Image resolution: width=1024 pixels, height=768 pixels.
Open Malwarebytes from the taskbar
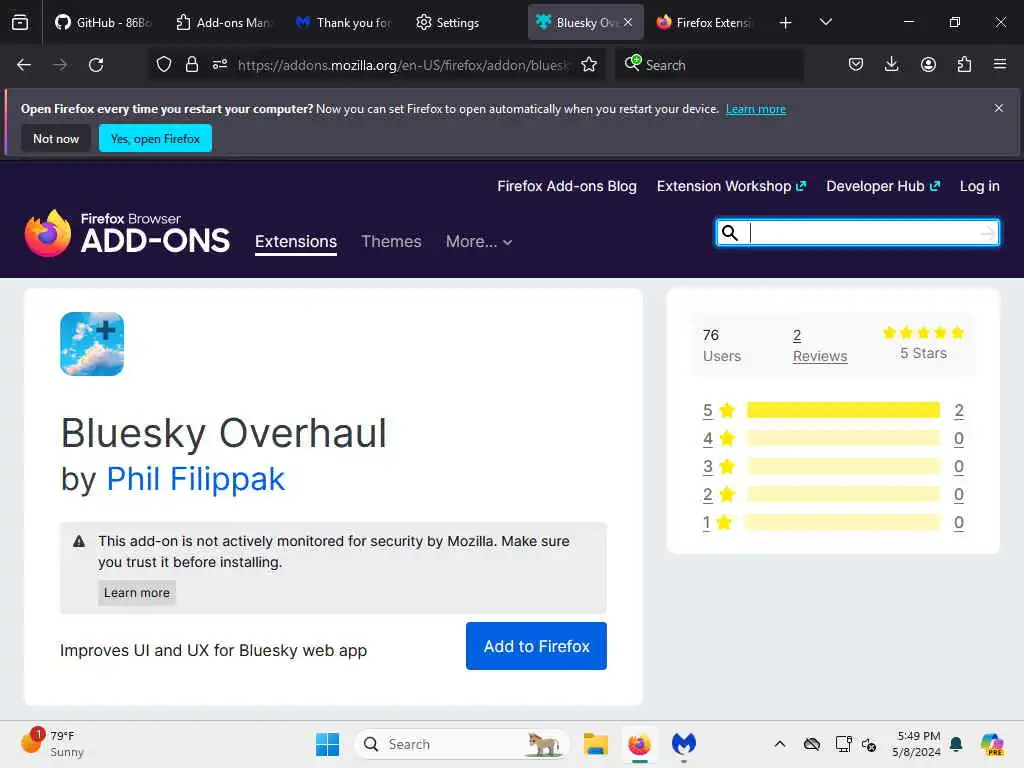coord(684,744)
